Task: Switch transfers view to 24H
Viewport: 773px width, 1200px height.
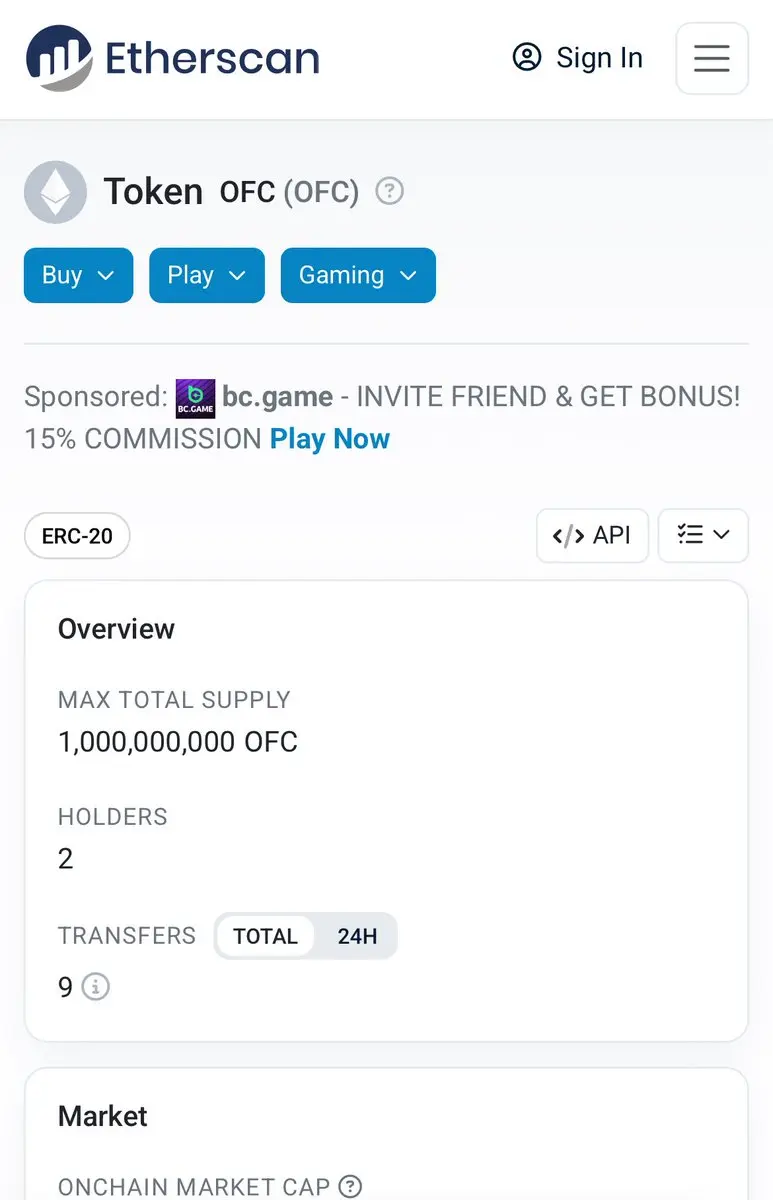Action: 357,936
